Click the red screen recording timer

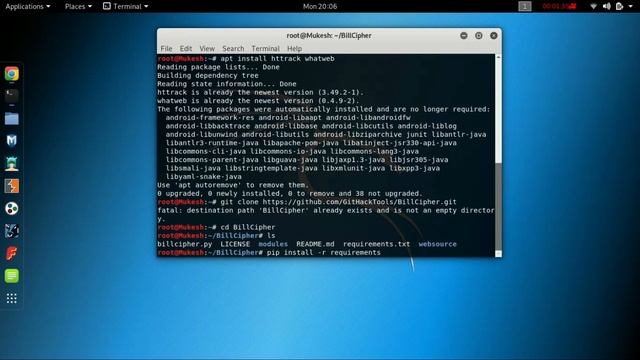coord(559,6)
